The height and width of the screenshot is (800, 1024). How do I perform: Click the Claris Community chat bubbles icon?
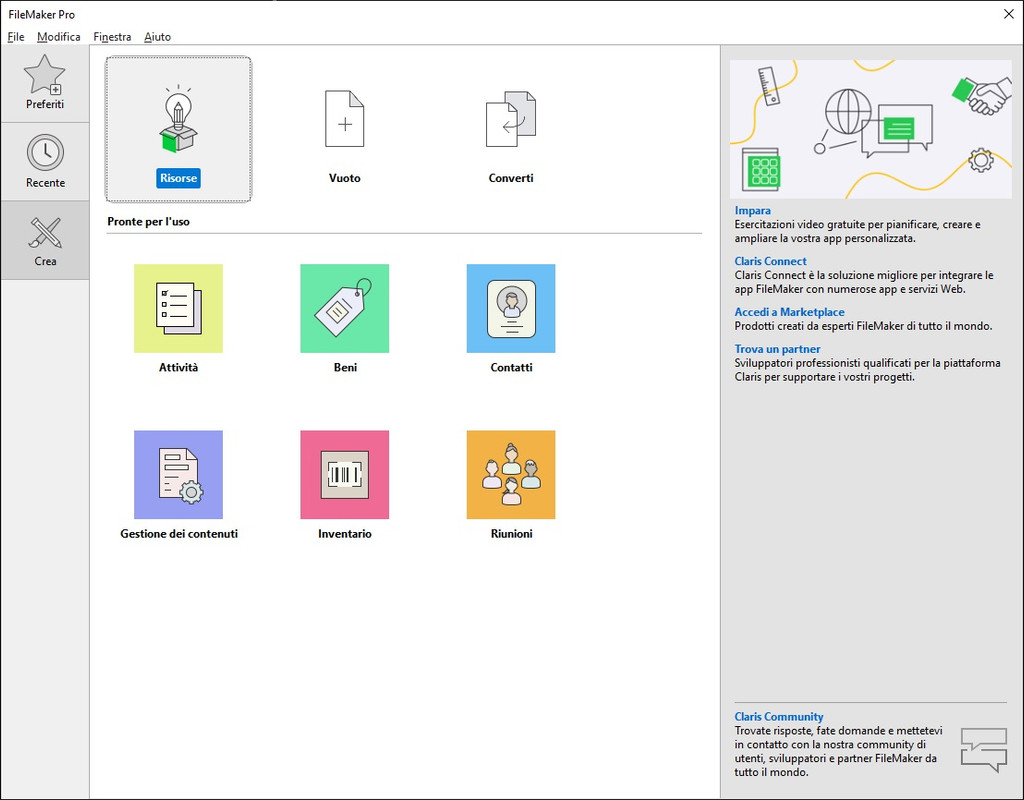984,750
